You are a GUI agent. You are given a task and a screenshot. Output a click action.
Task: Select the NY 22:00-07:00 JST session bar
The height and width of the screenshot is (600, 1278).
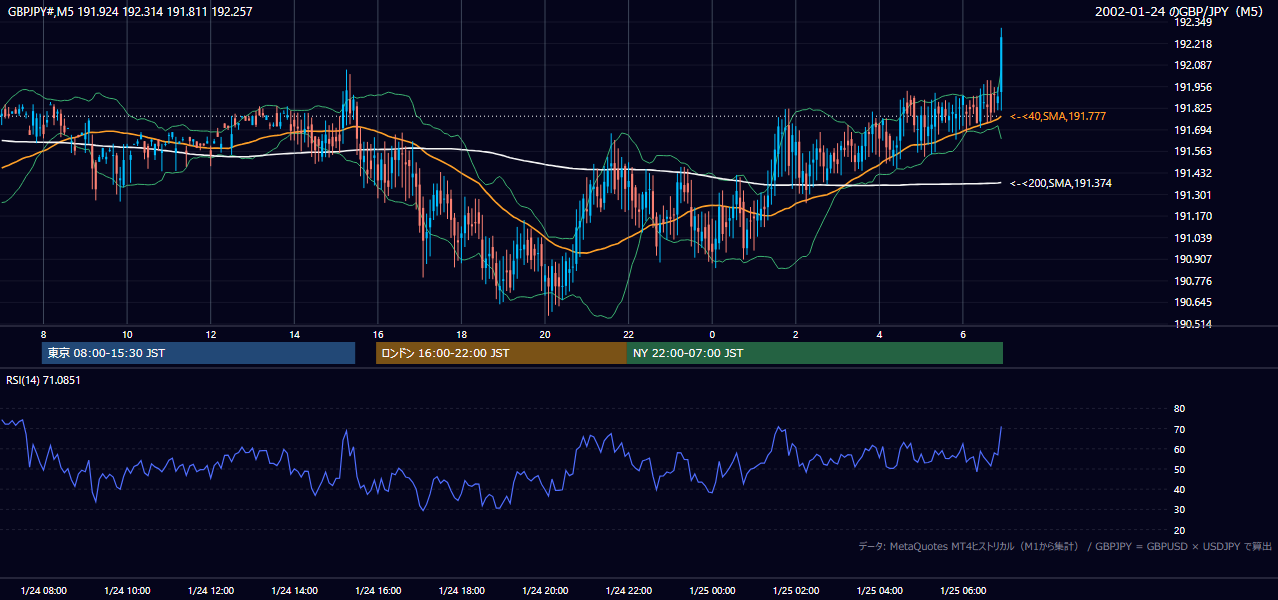click(815, 353)
